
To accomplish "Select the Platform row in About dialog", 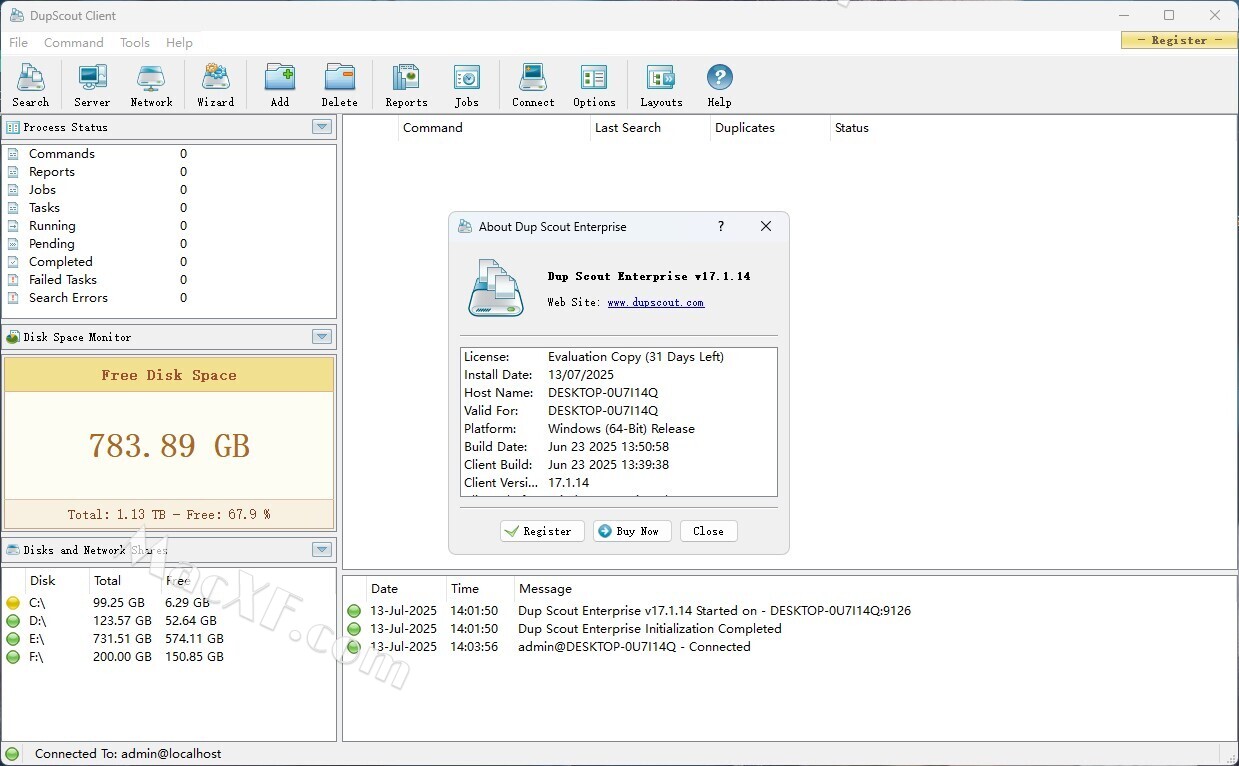I will pyautogui.click(x=619, y=429).
